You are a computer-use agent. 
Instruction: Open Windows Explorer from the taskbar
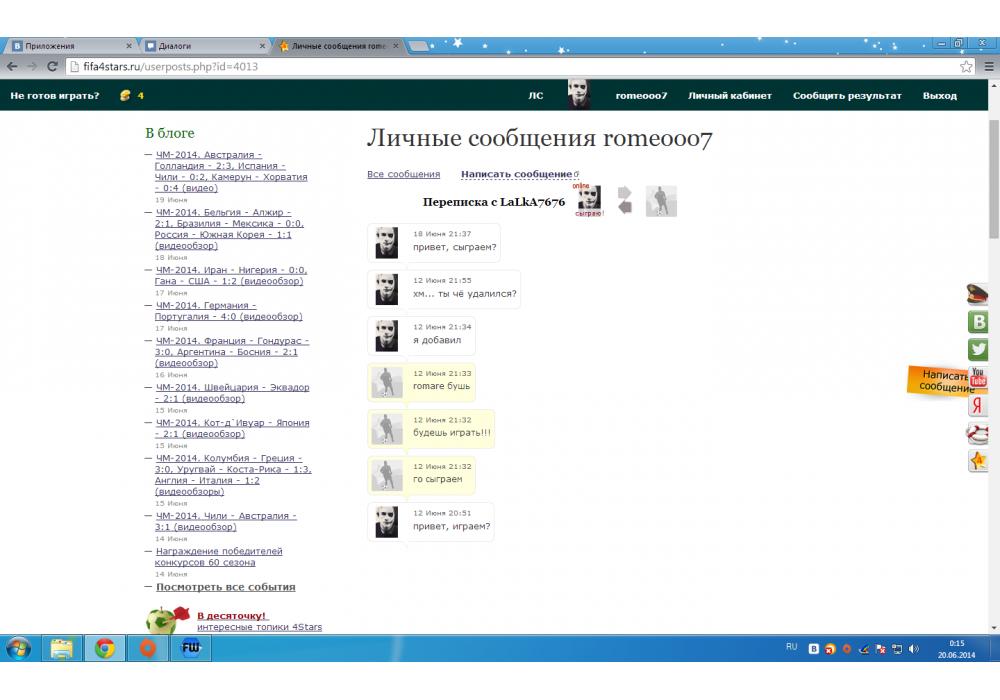(62, 648)
